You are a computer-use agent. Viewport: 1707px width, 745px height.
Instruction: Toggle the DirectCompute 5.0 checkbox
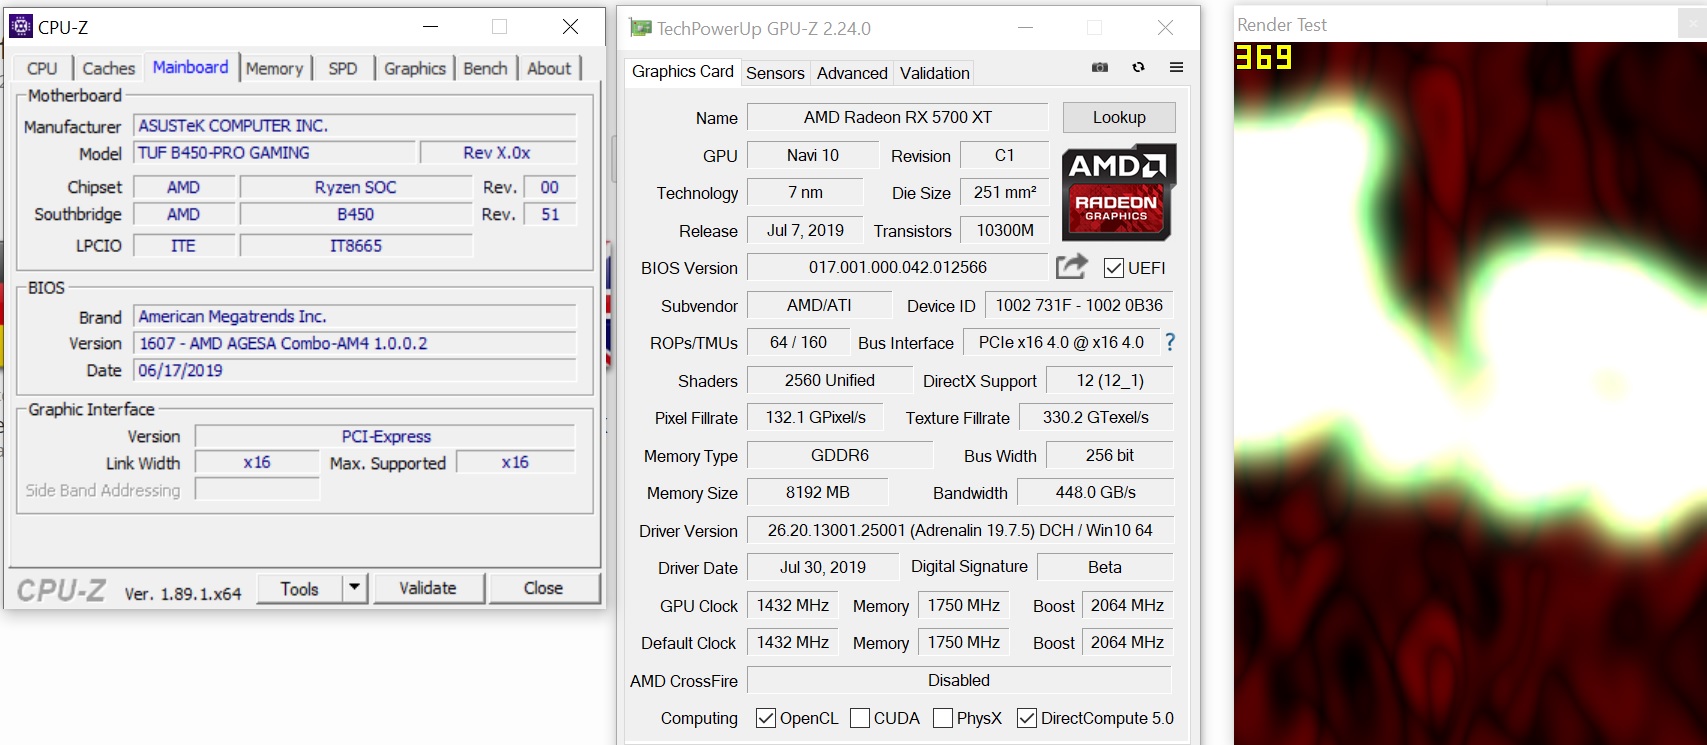[1026, 718]
